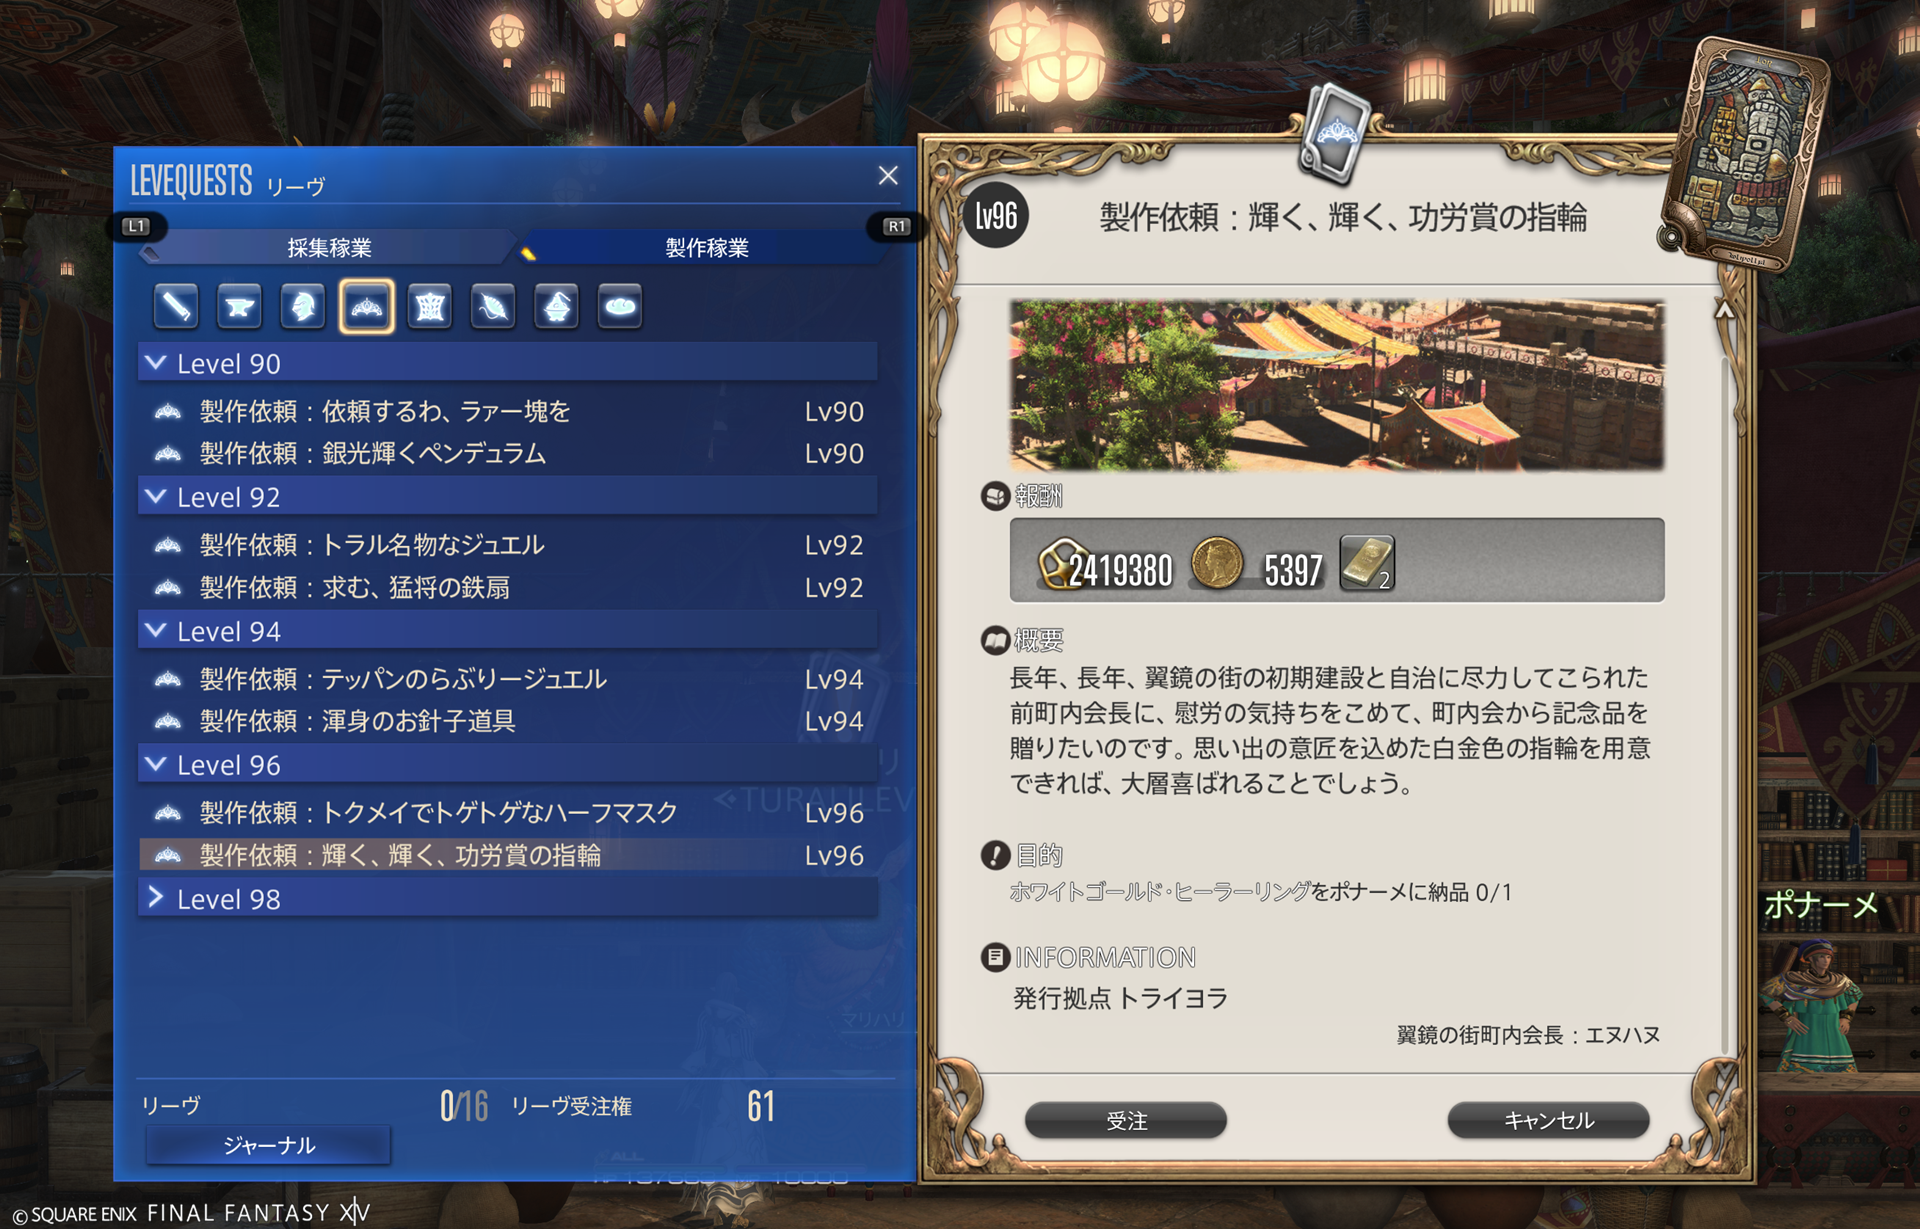Switch to the 製作稼業 tab

(x=706, y=248)
